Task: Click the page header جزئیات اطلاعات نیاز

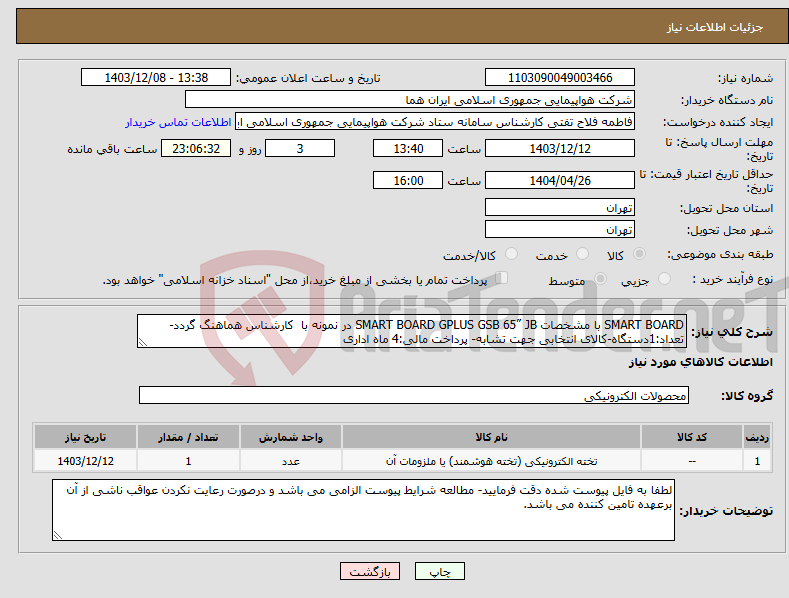Action: [715, 27]
